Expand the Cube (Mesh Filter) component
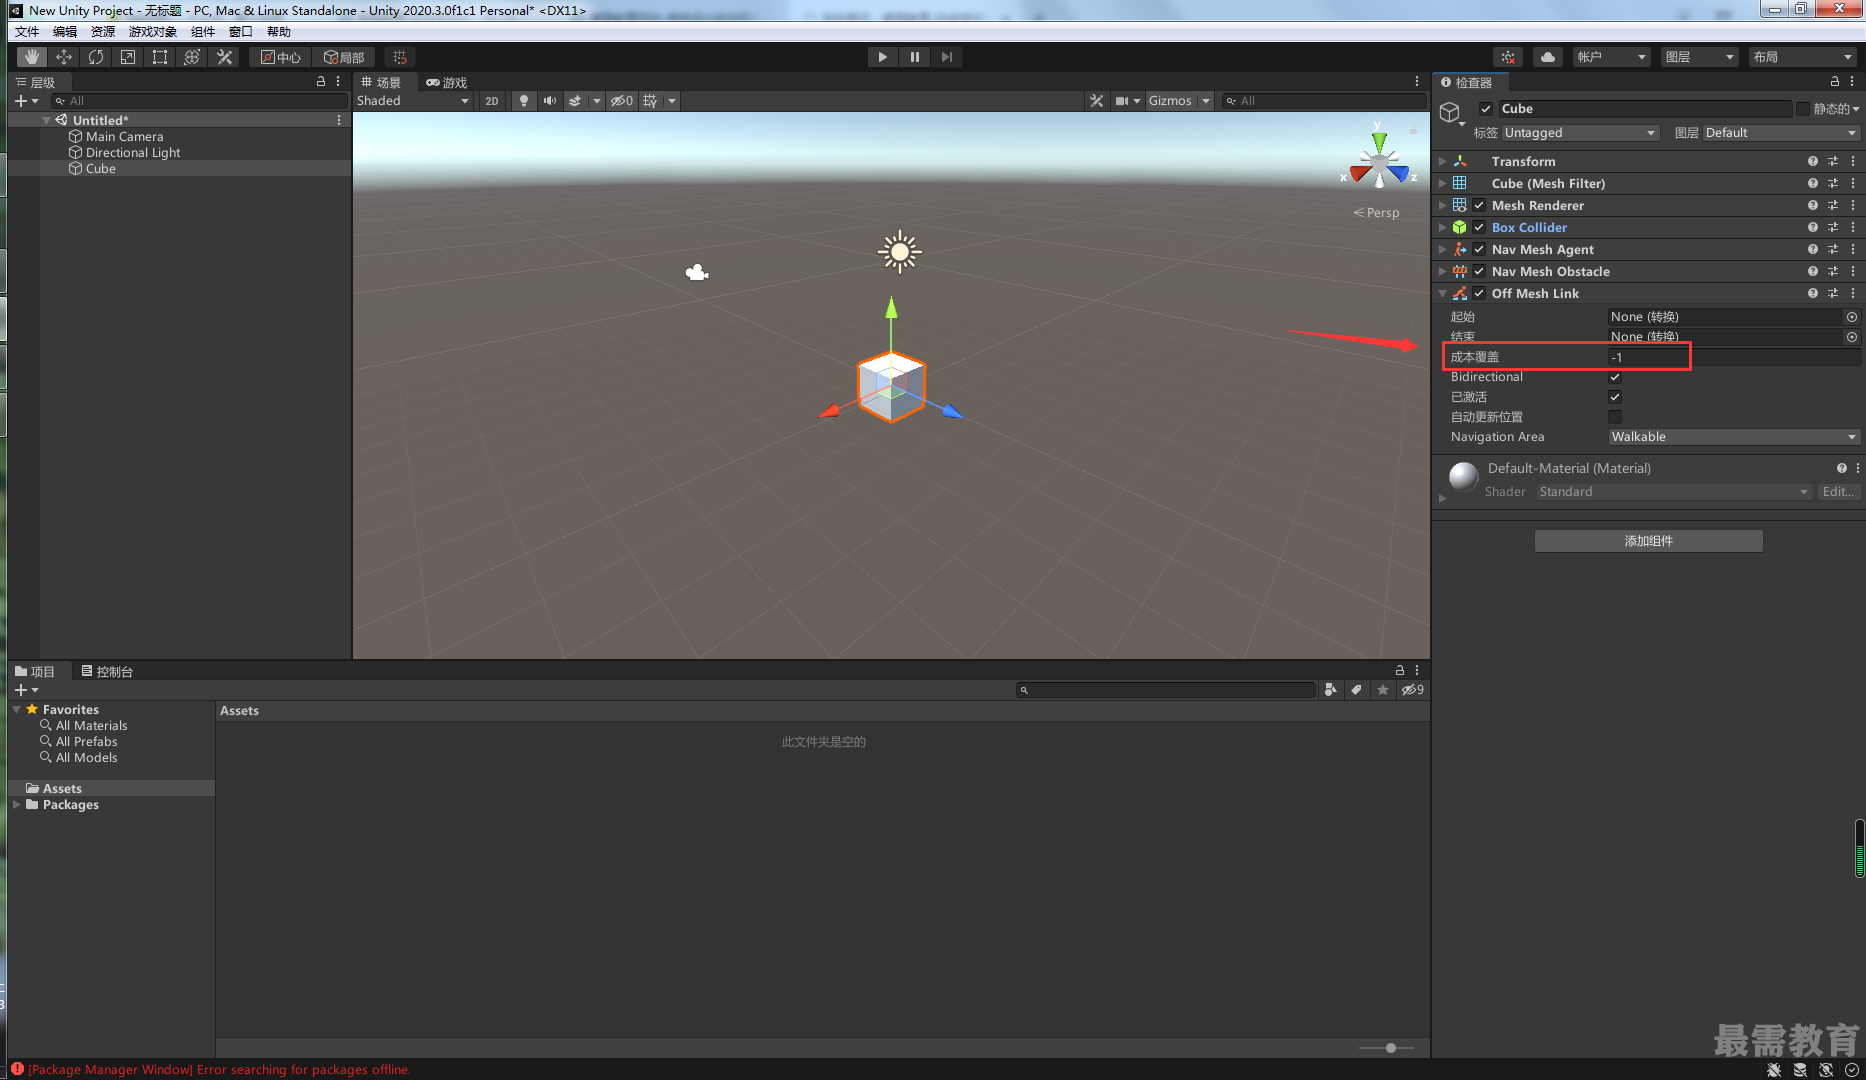 [x=1442, y=184]
